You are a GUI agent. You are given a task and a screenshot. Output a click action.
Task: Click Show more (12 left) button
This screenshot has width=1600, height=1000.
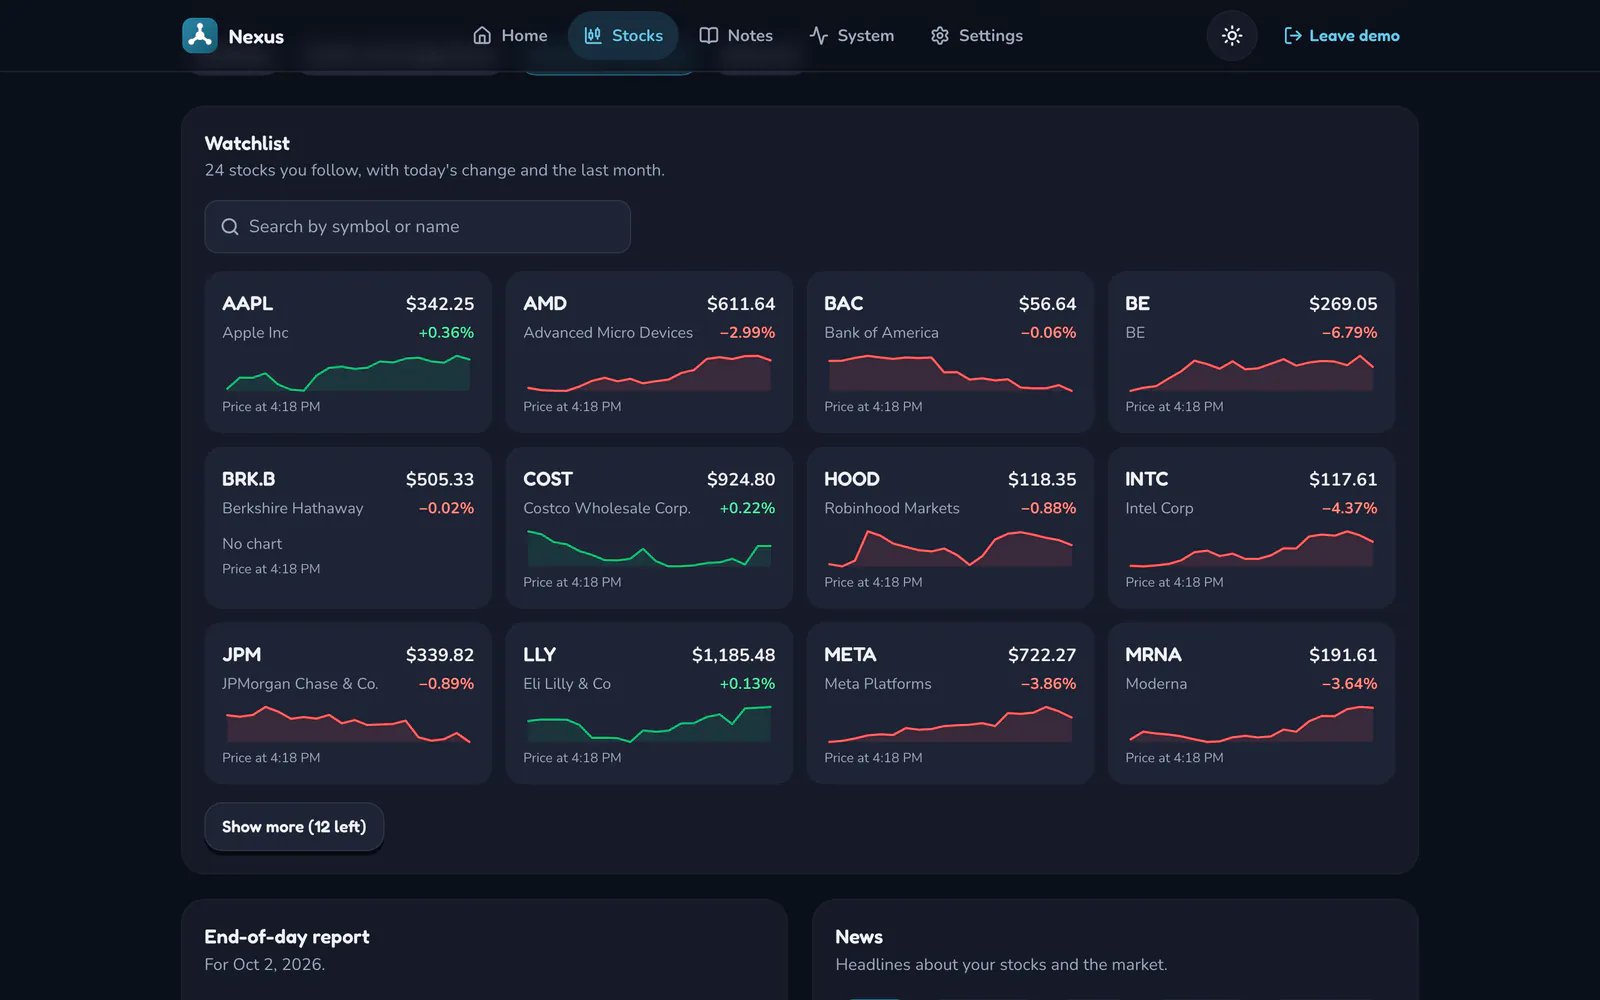[x=294, y=827]
